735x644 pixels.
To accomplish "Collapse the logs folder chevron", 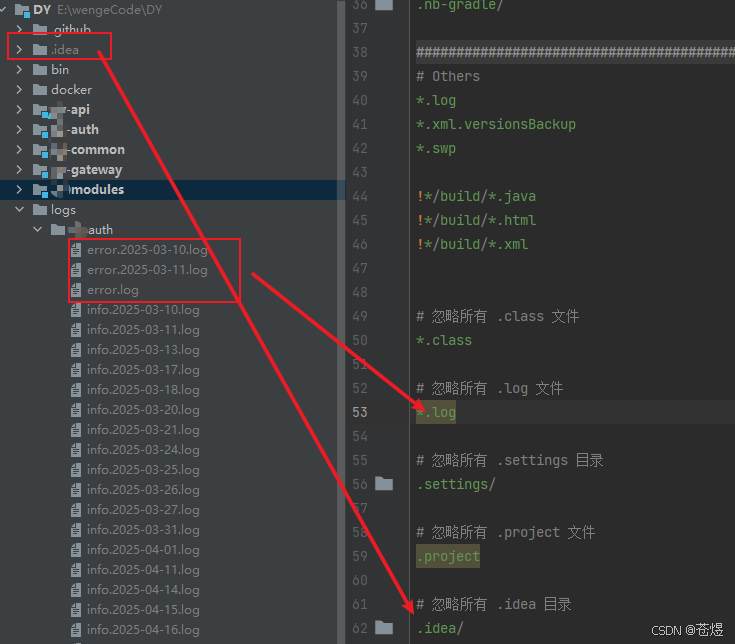I will pos(19,210).
